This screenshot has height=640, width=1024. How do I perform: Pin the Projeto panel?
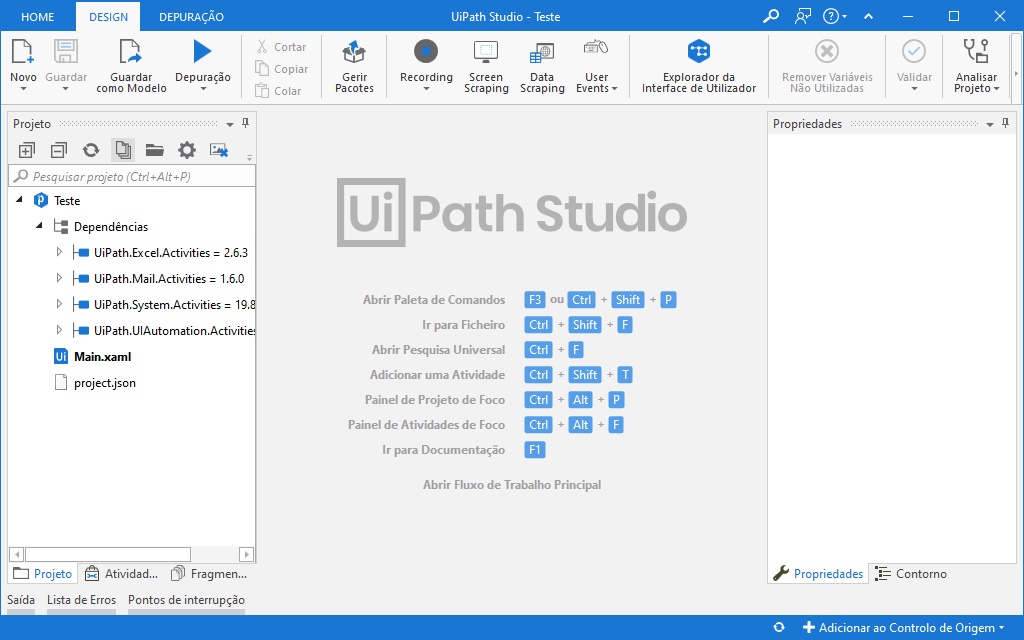tap(246, 123)
